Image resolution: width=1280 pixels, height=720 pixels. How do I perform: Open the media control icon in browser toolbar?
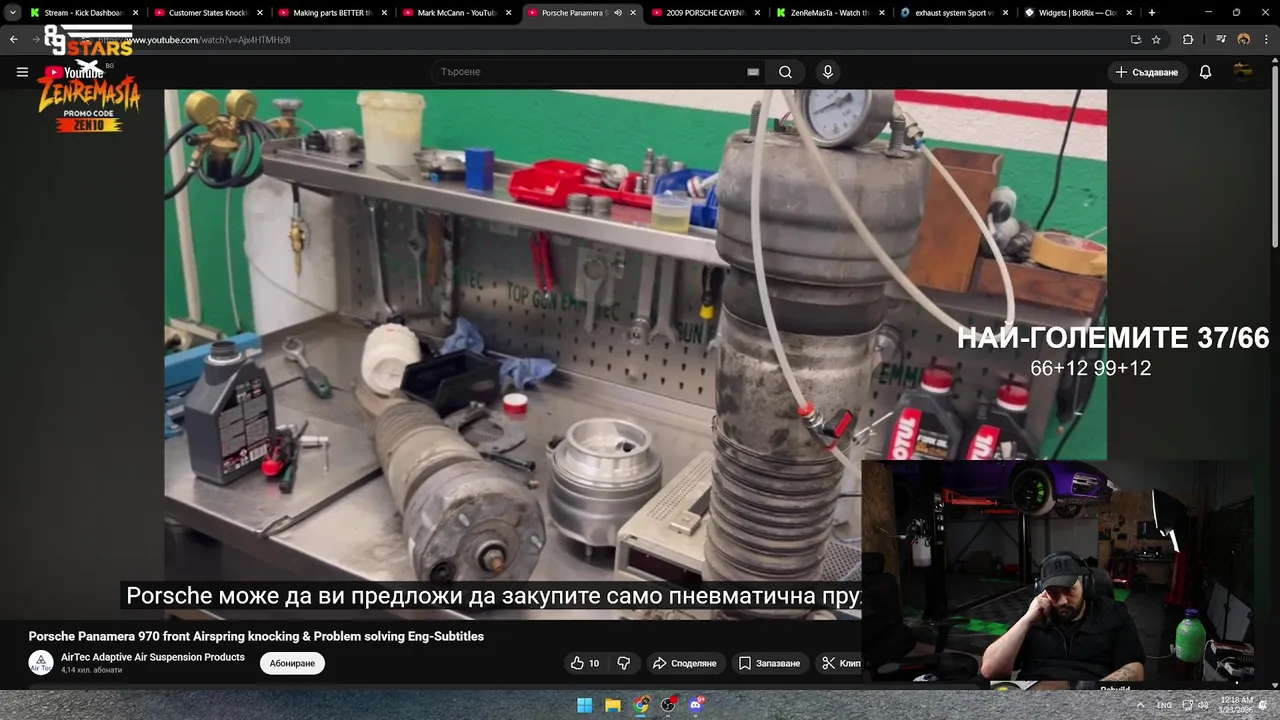[x=1221, y=40]
